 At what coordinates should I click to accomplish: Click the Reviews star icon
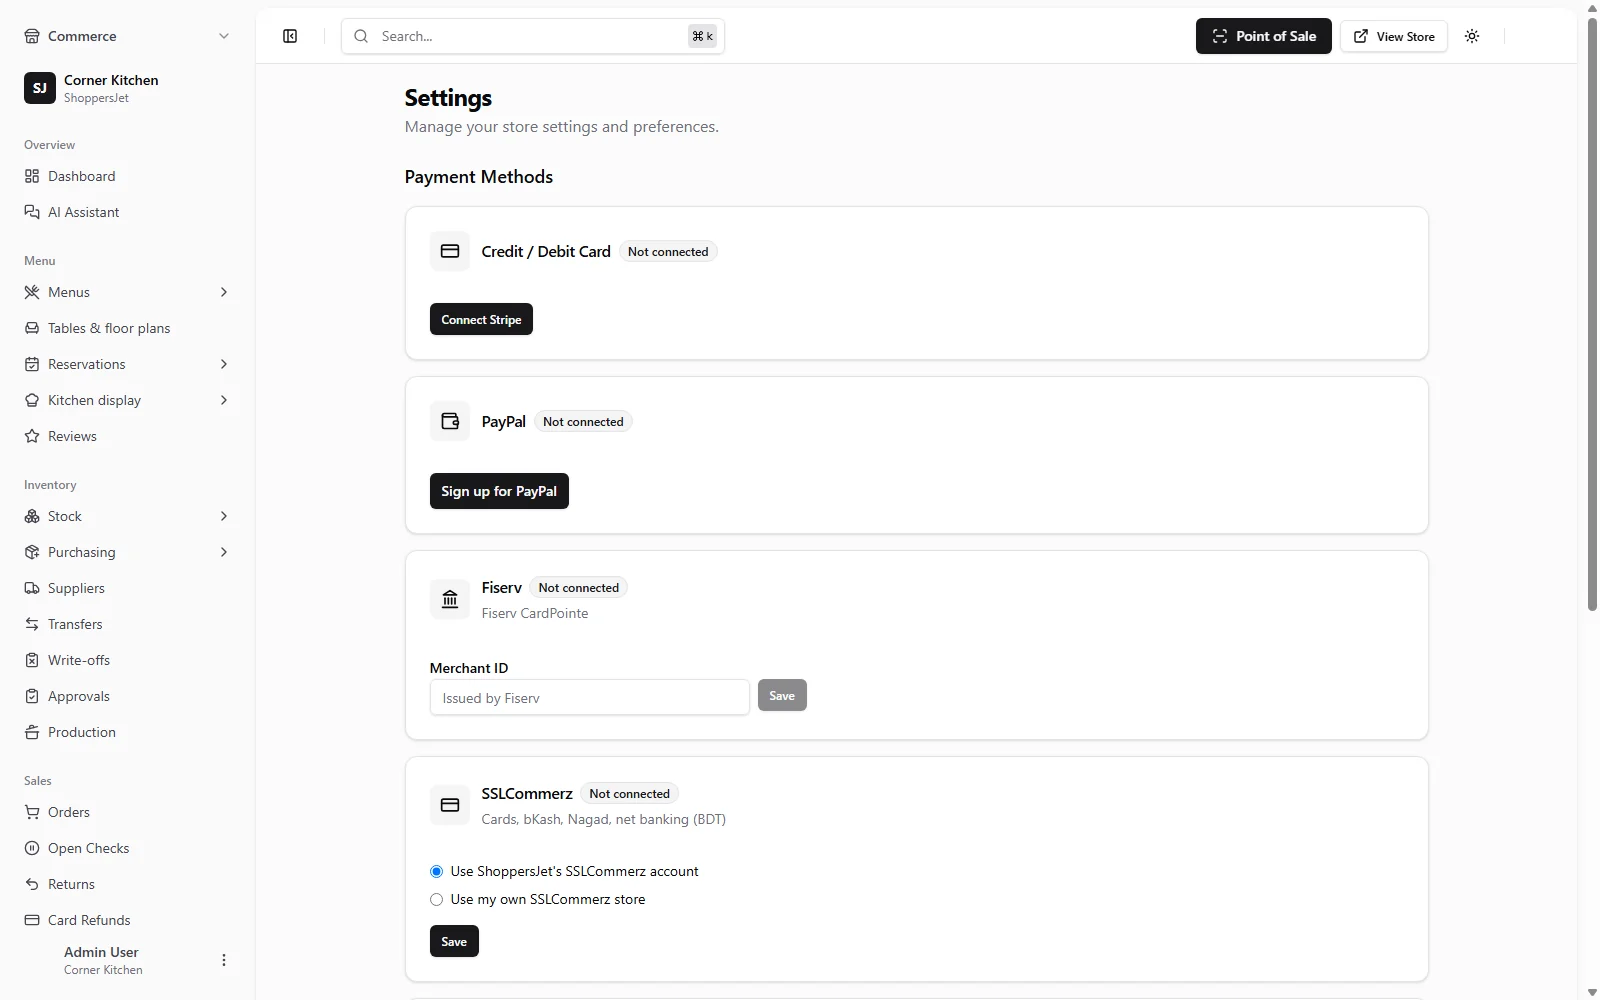(x=32, y=436)
